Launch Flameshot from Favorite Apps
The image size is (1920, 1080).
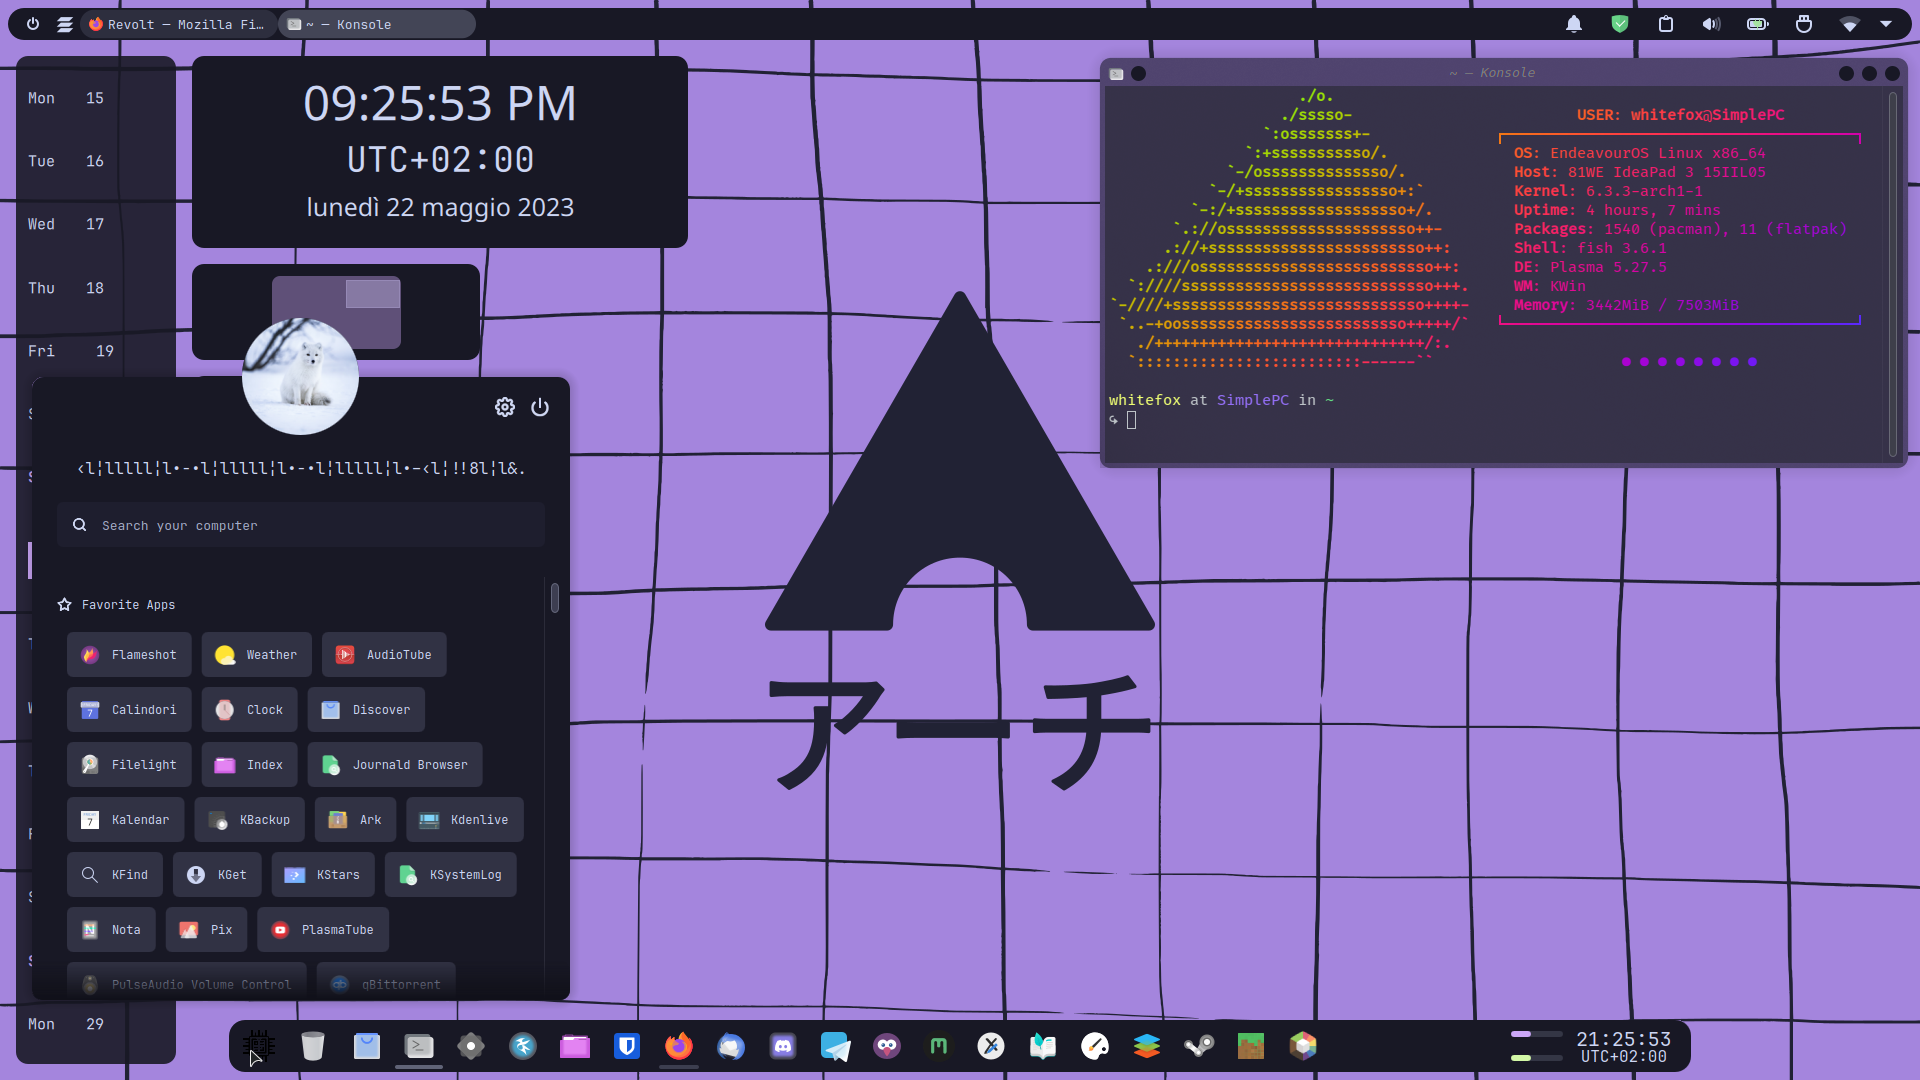(129, 654)
